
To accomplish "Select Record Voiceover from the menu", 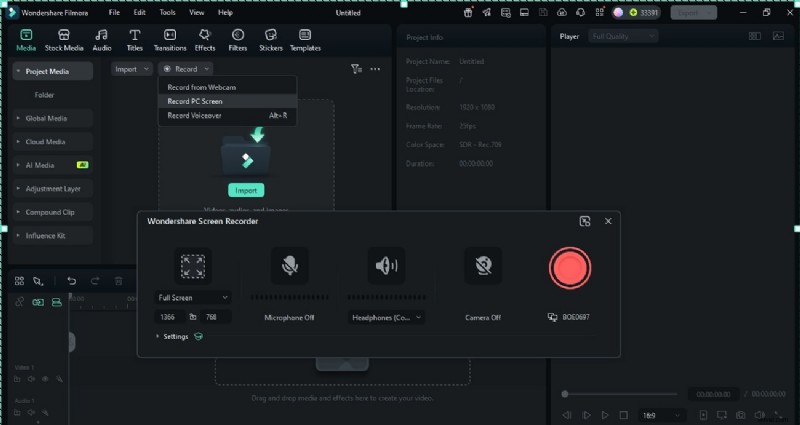I will pyautogui.click(x=195, y=115).
